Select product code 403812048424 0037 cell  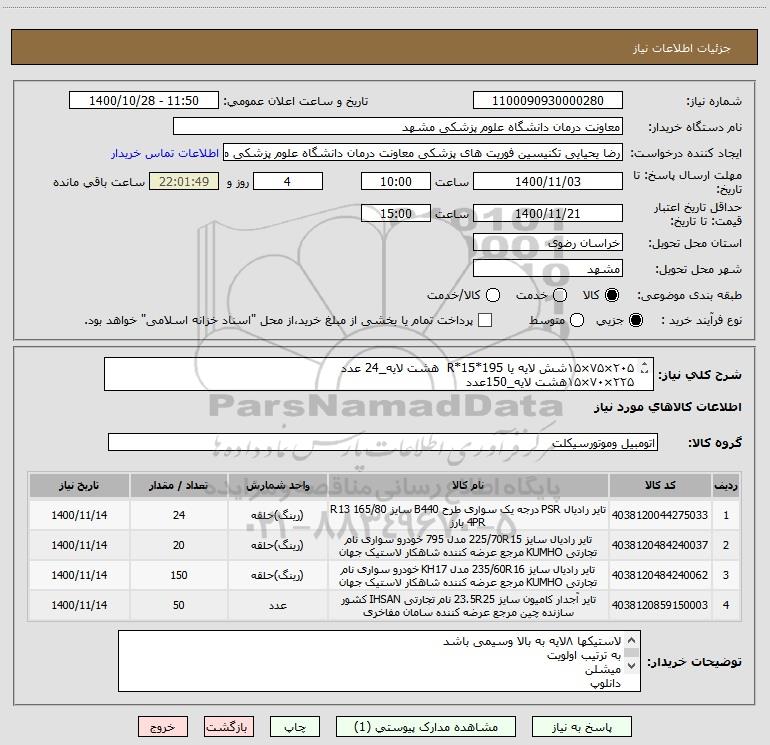[660, 545]
